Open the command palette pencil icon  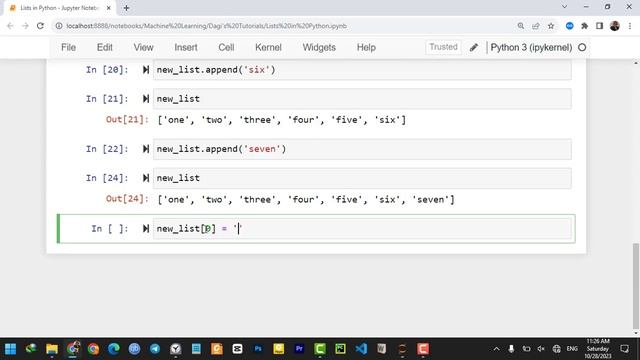(473, 47)
